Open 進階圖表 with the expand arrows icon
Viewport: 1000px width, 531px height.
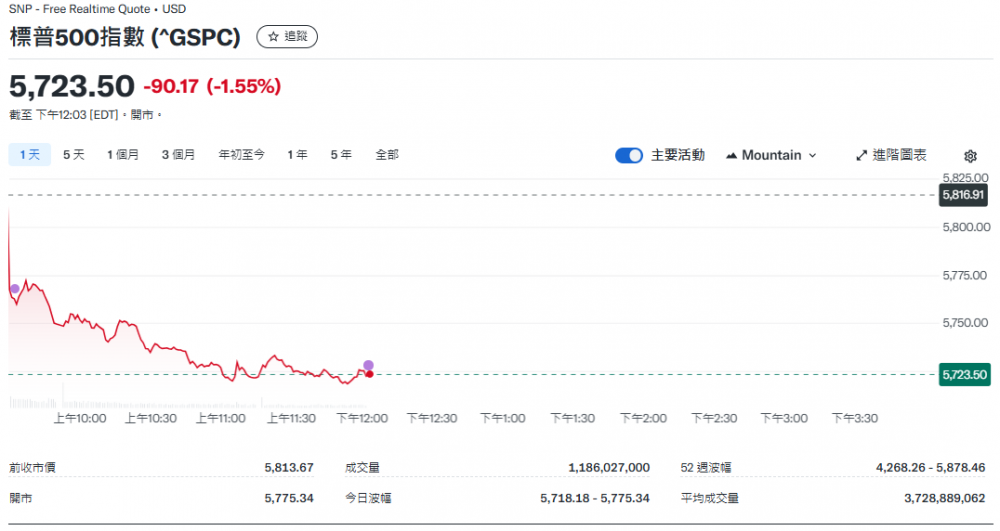coord(891,155)
